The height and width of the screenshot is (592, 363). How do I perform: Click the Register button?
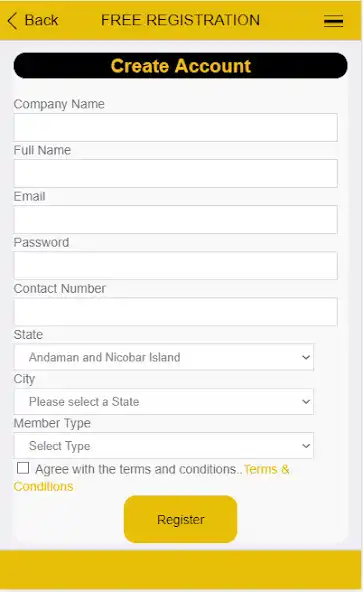(181, 520)
